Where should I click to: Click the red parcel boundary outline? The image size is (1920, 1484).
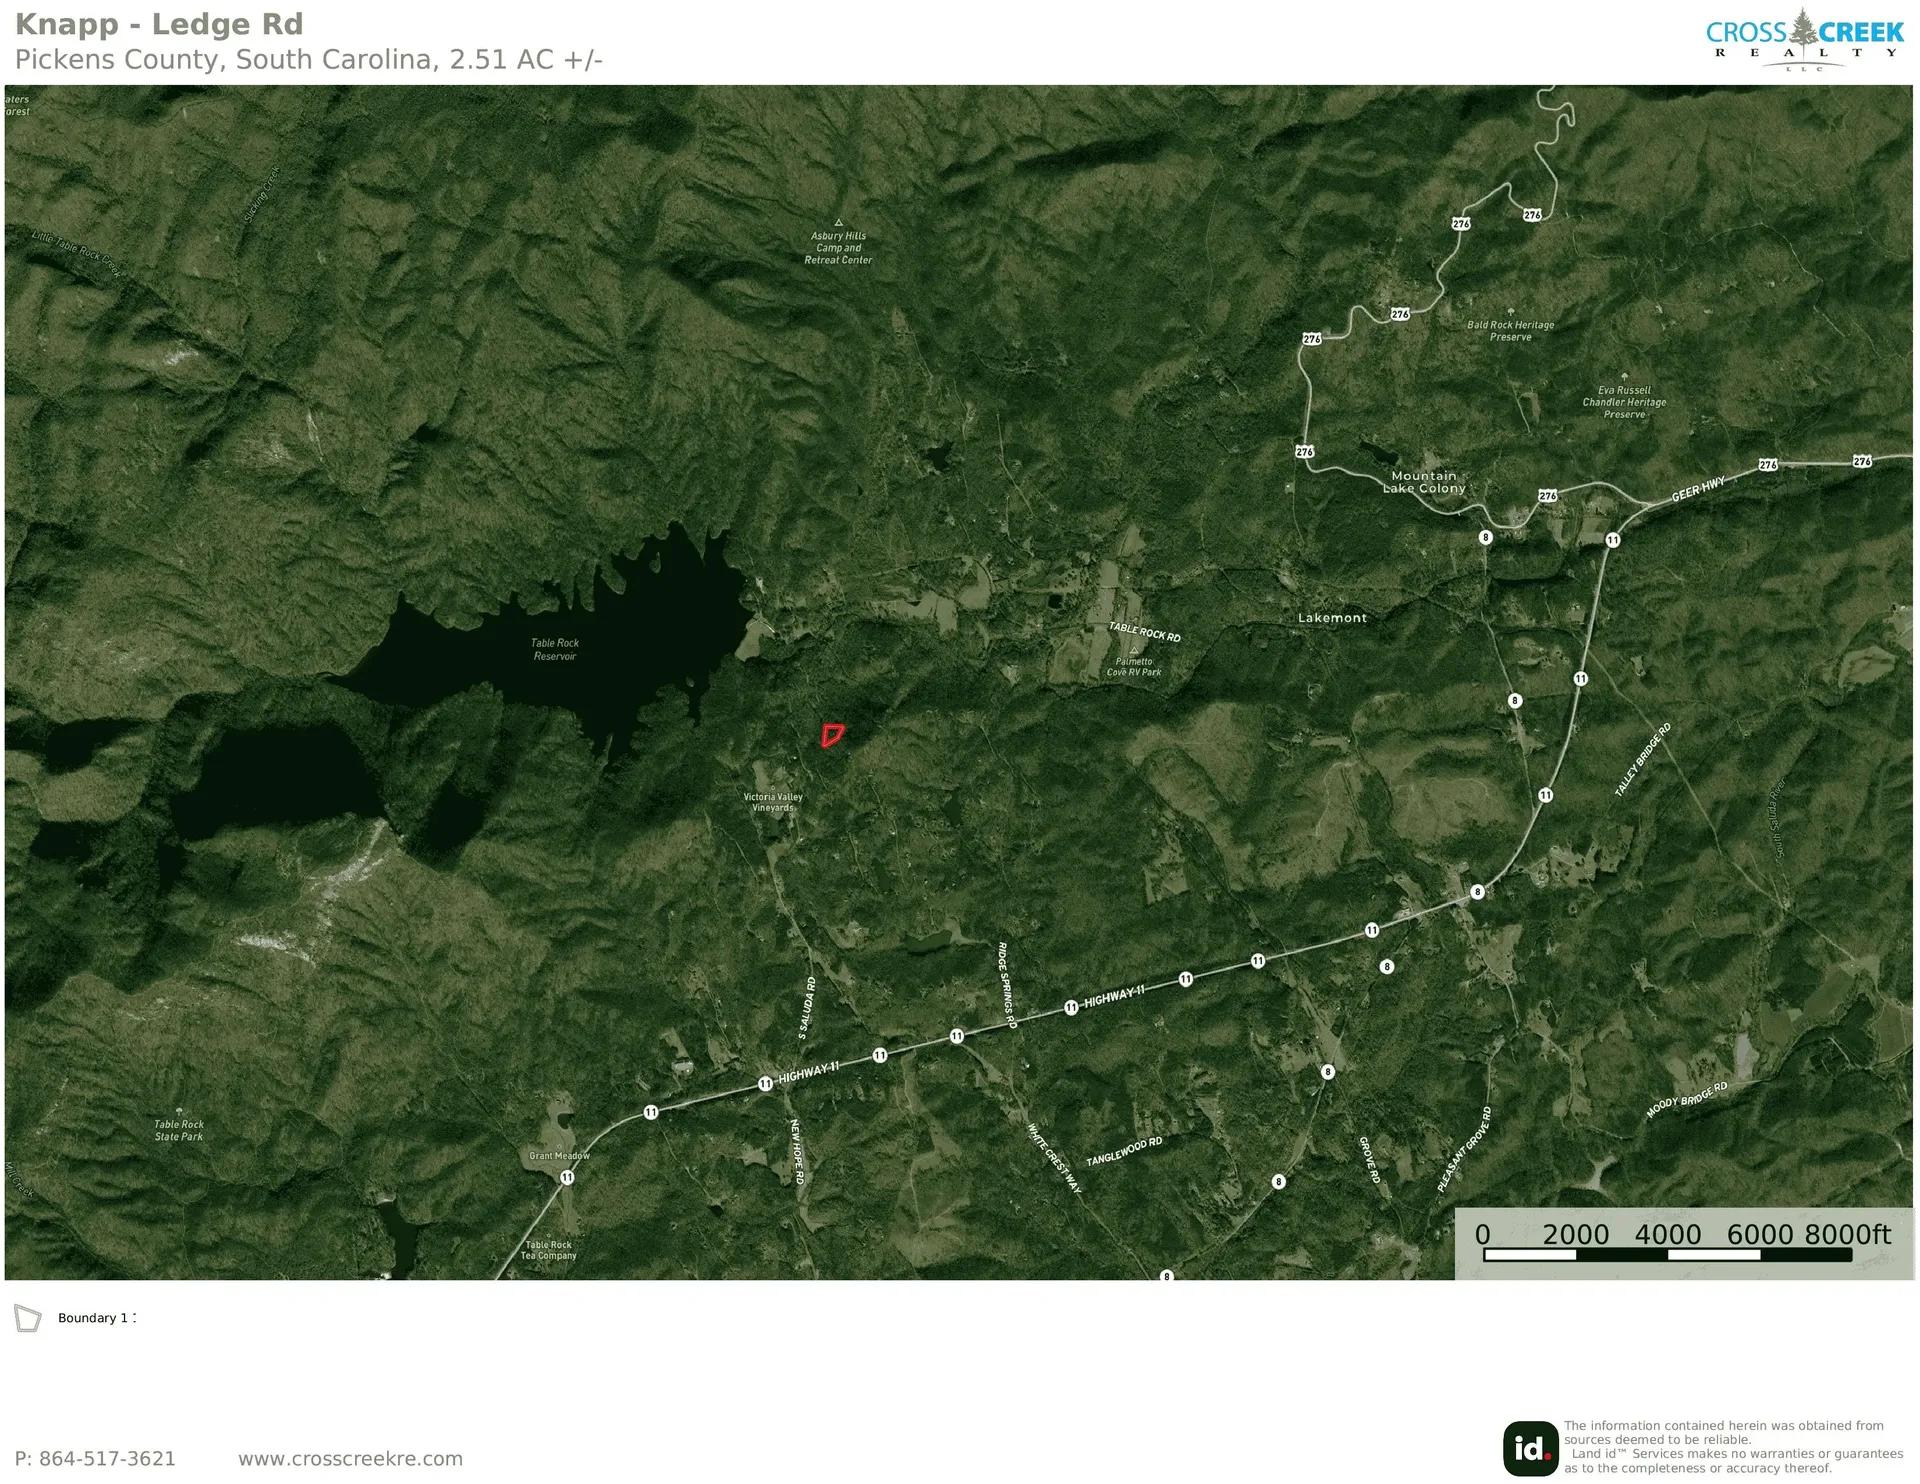tap(832, 736)
